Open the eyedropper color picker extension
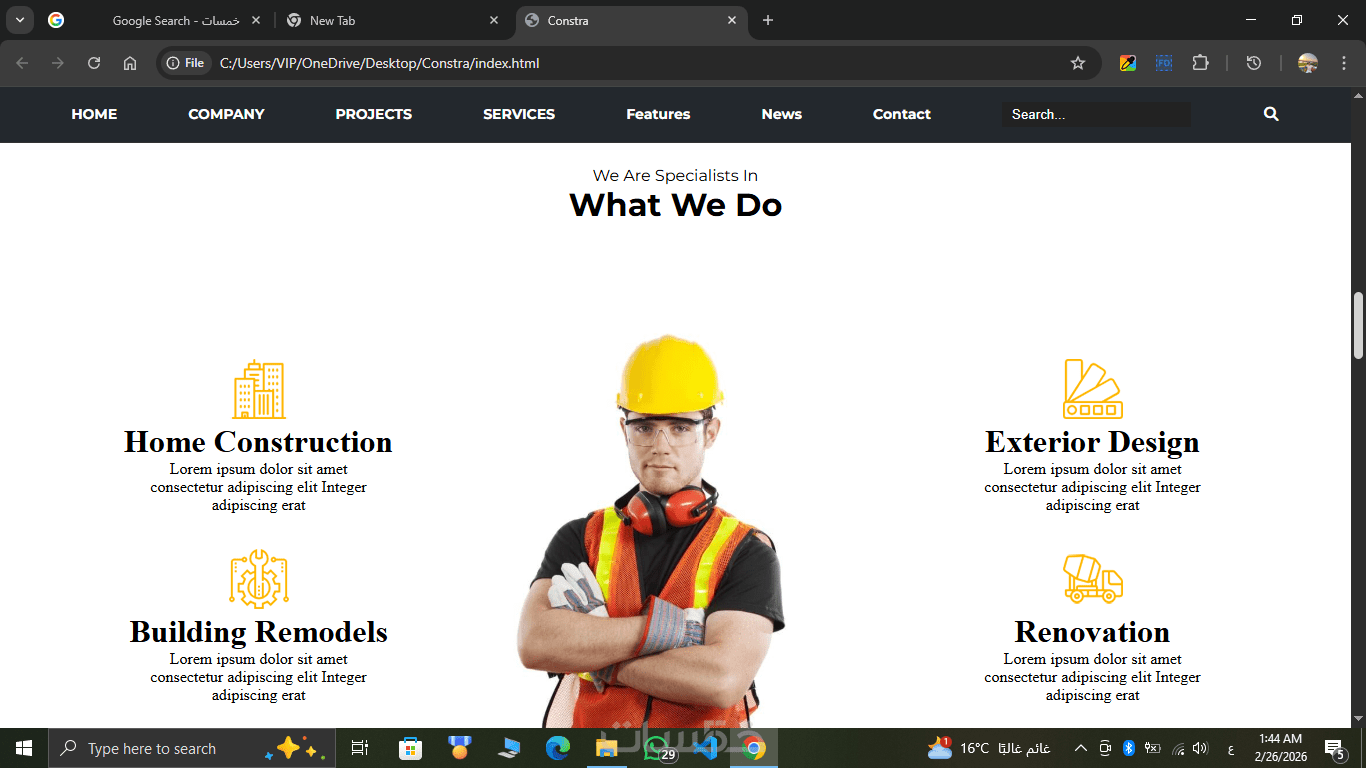The height and width of the screenshot is (768, 1366). [x=1127, y=63]
